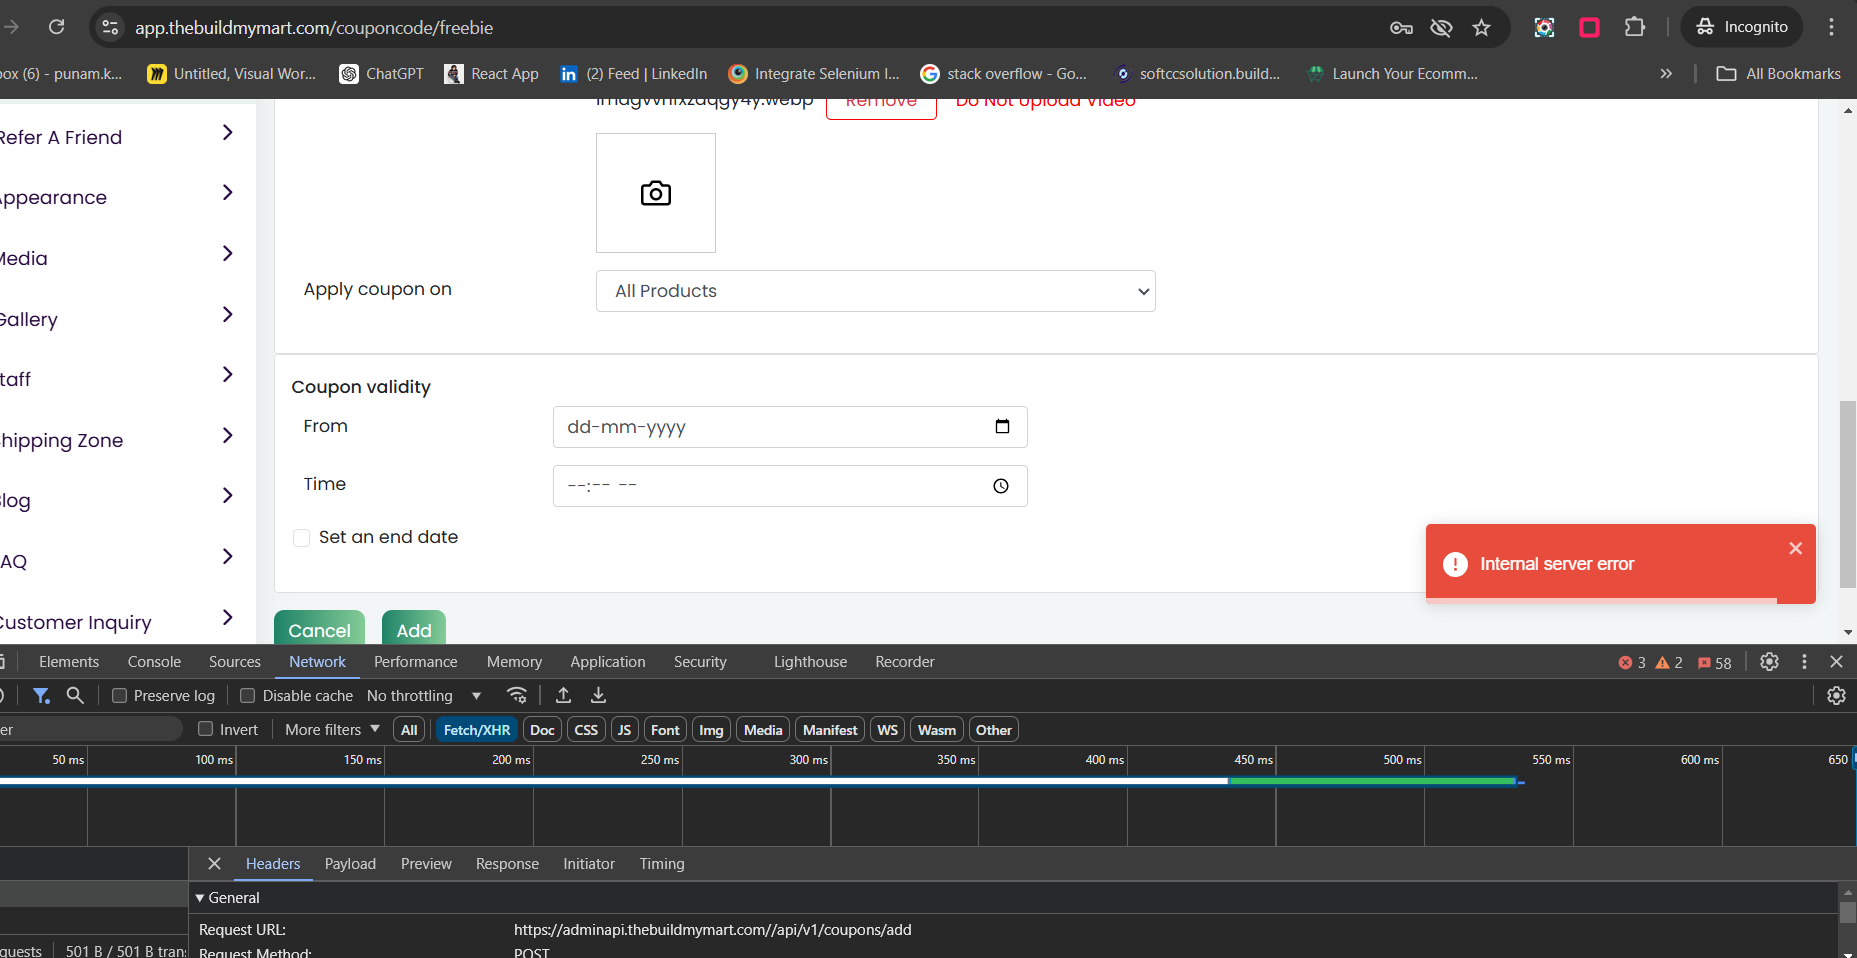Viewport: 1857px width, 958px height.
Task: Enable Disable cache checkbox
Action: click(x=248, y=696)
